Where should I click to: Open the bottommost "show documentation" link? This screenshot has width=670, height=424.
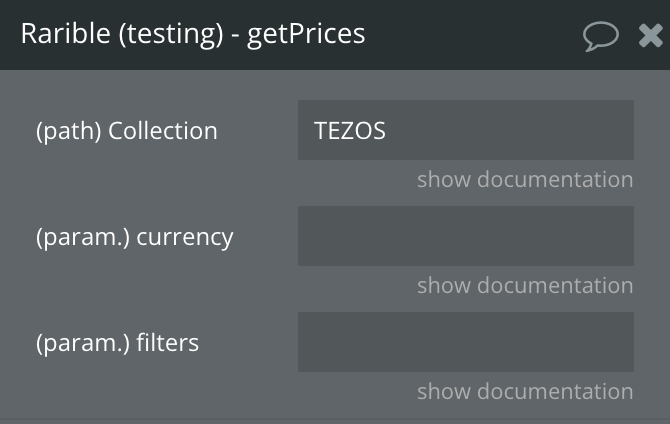525,391
